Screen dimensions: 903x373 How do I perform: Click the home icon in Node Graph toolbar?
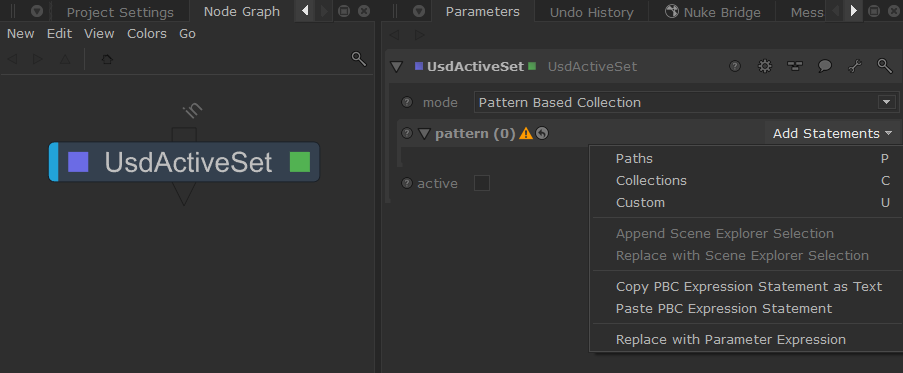[x=107, y=59]
